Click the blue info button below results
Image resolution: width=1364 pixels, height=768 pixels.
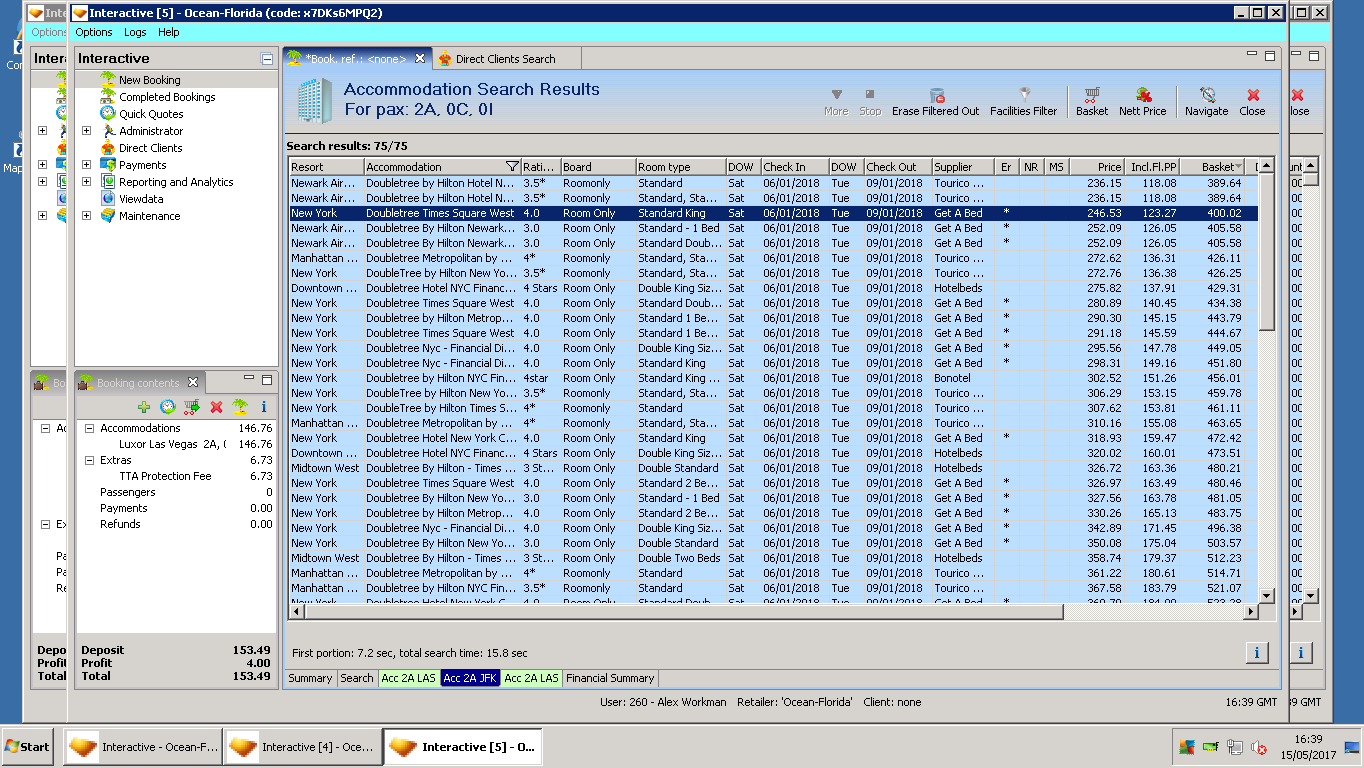1257,653
